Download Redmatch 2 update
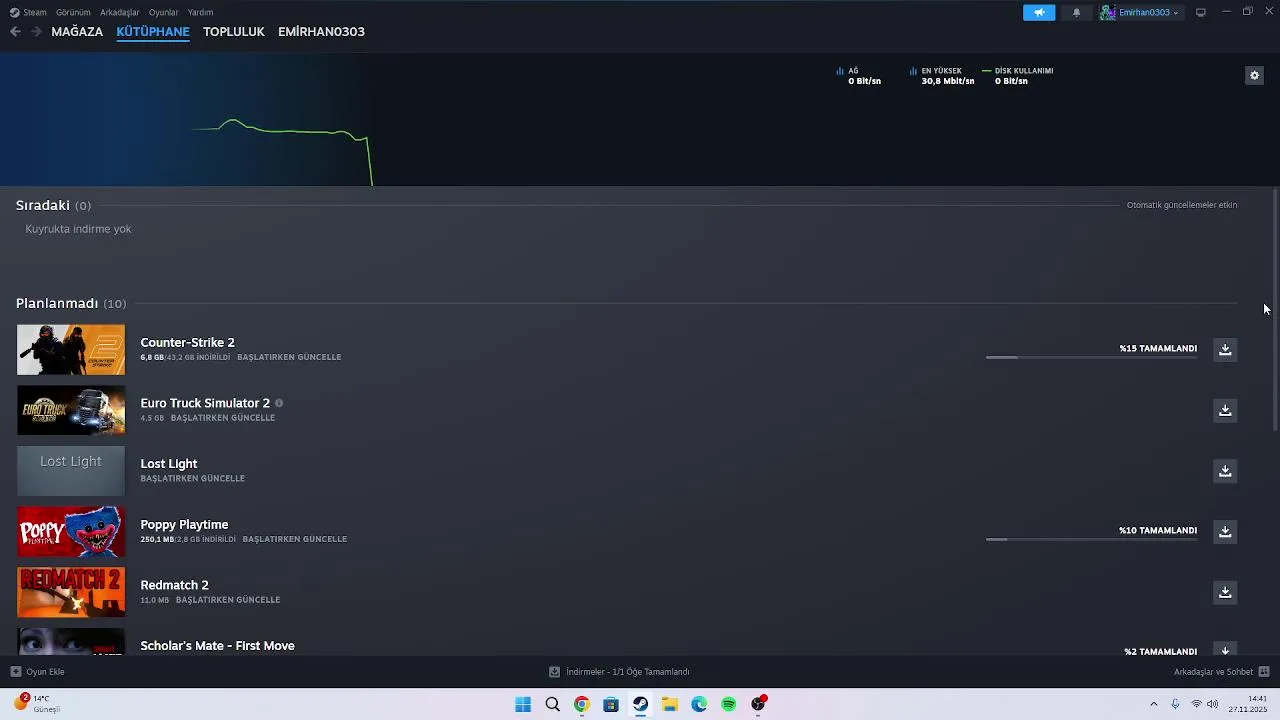 (x=1225, y=592)
